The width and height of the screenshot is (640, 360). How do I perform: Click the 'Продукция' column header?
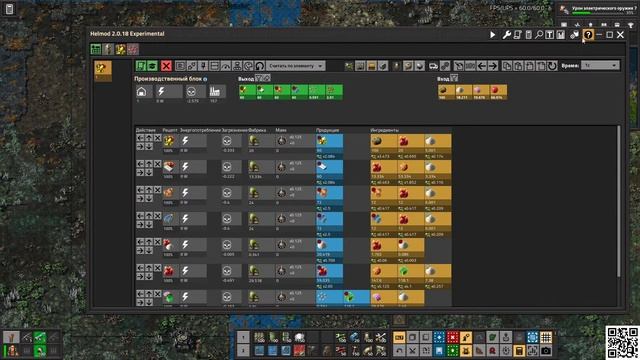pyautogui.click(x=327, y=130)
